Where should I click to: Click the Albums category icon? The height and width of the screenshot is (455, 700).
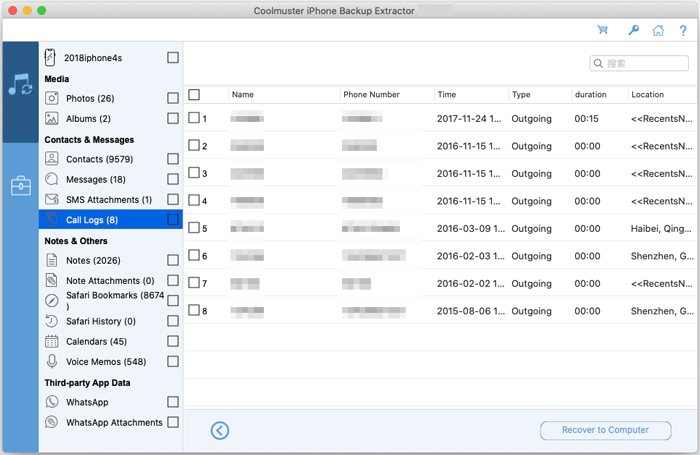tap(52, 118)
